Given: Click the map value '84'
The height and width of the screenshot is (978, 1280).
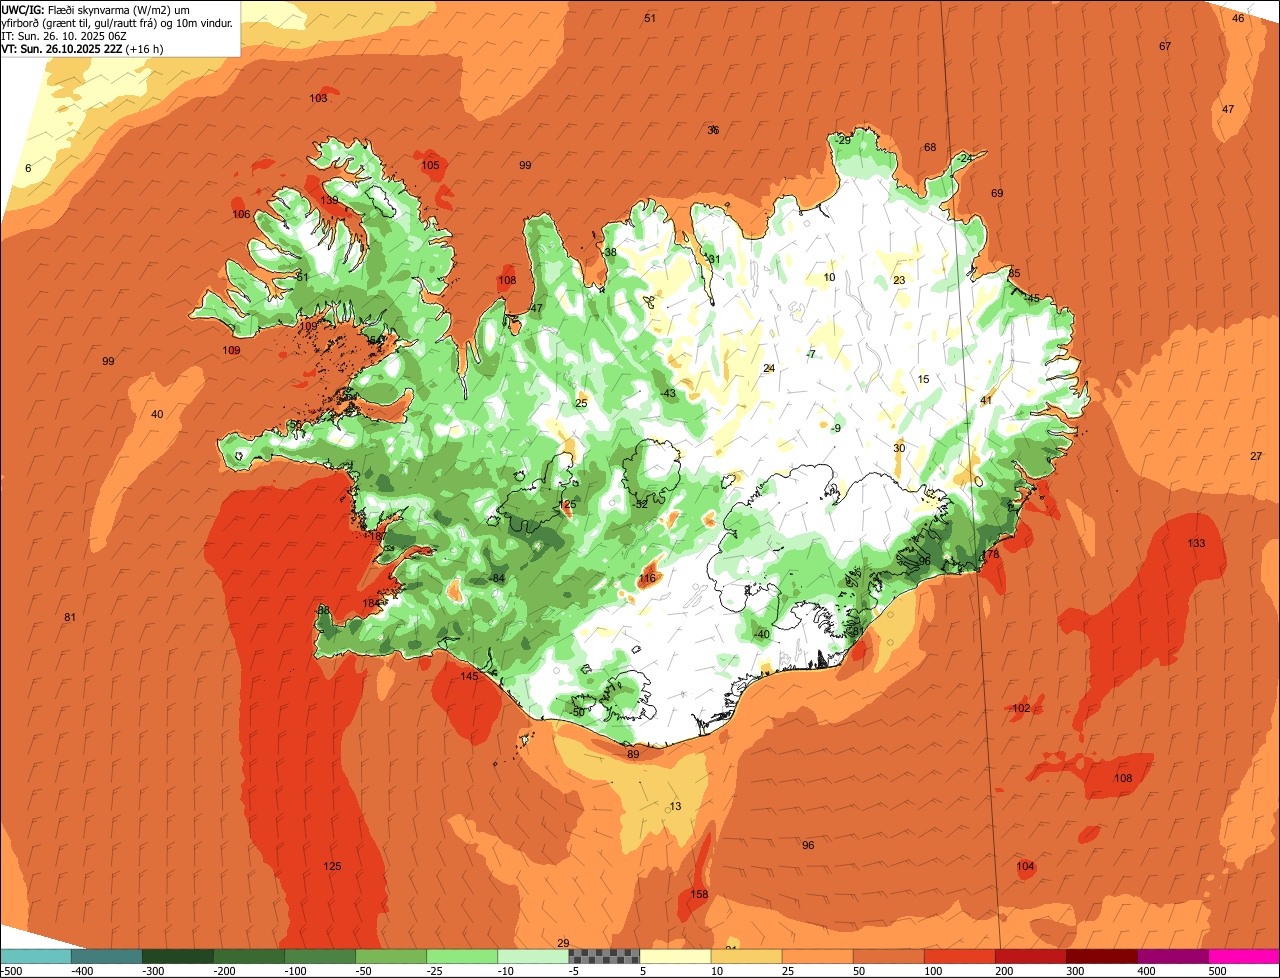Looking at the screenshot, I should [x=498, y=578].
